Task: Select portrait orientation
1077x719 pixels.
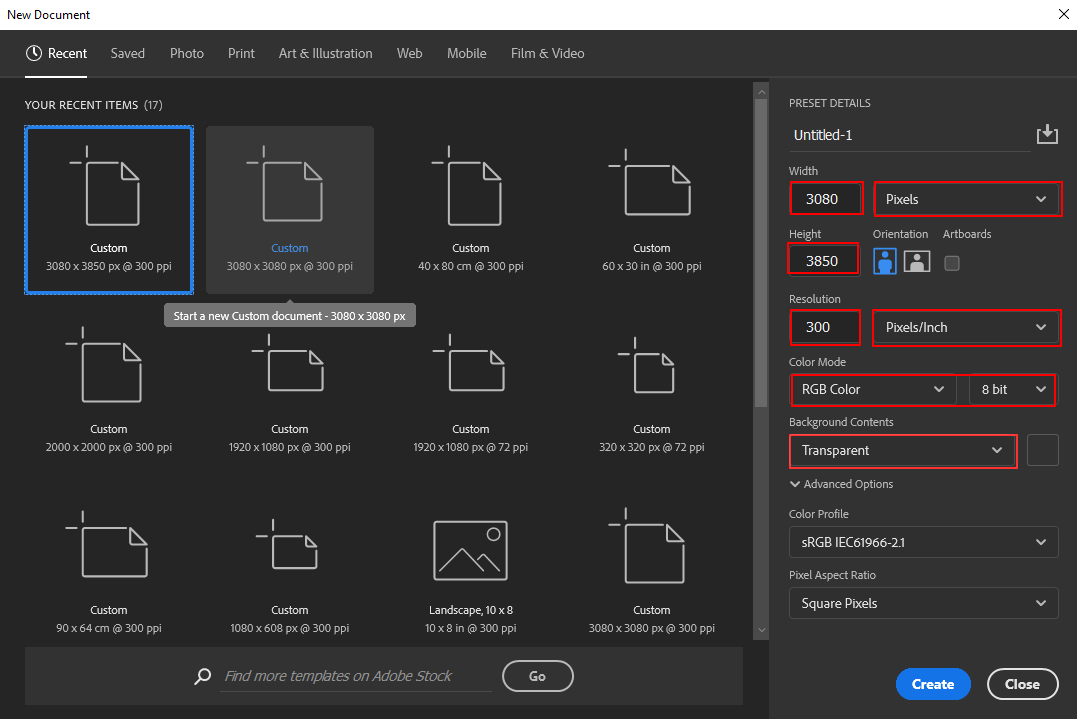Action: point(884,262)
